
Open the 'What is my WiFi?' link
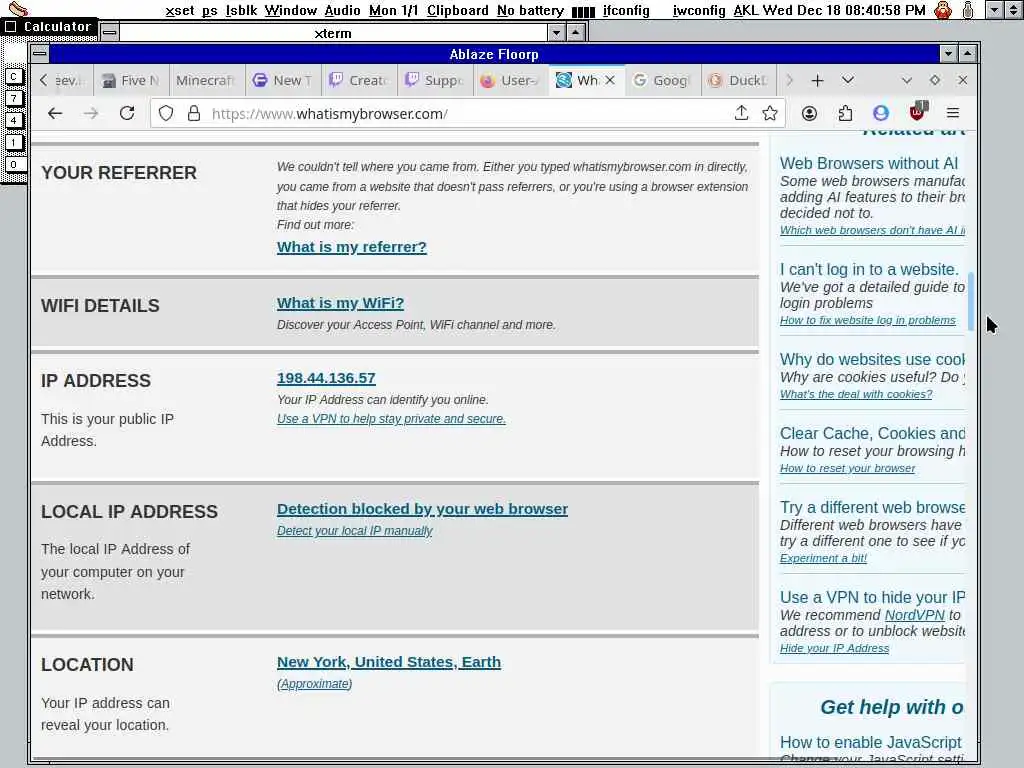click(x=340, y=303)
